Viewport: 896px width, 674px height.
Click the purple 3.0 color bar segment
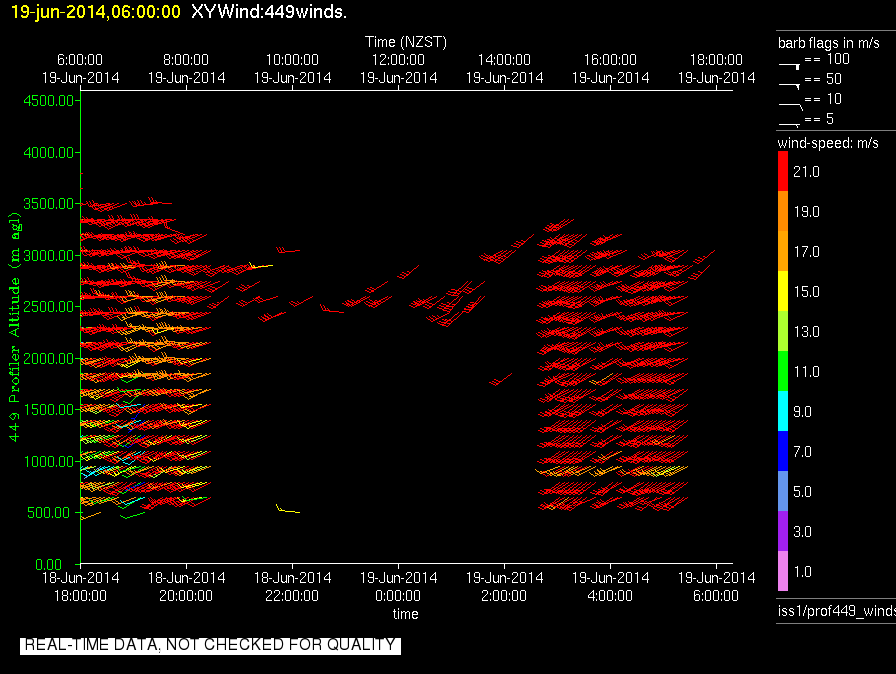click(x=783, y=531)
